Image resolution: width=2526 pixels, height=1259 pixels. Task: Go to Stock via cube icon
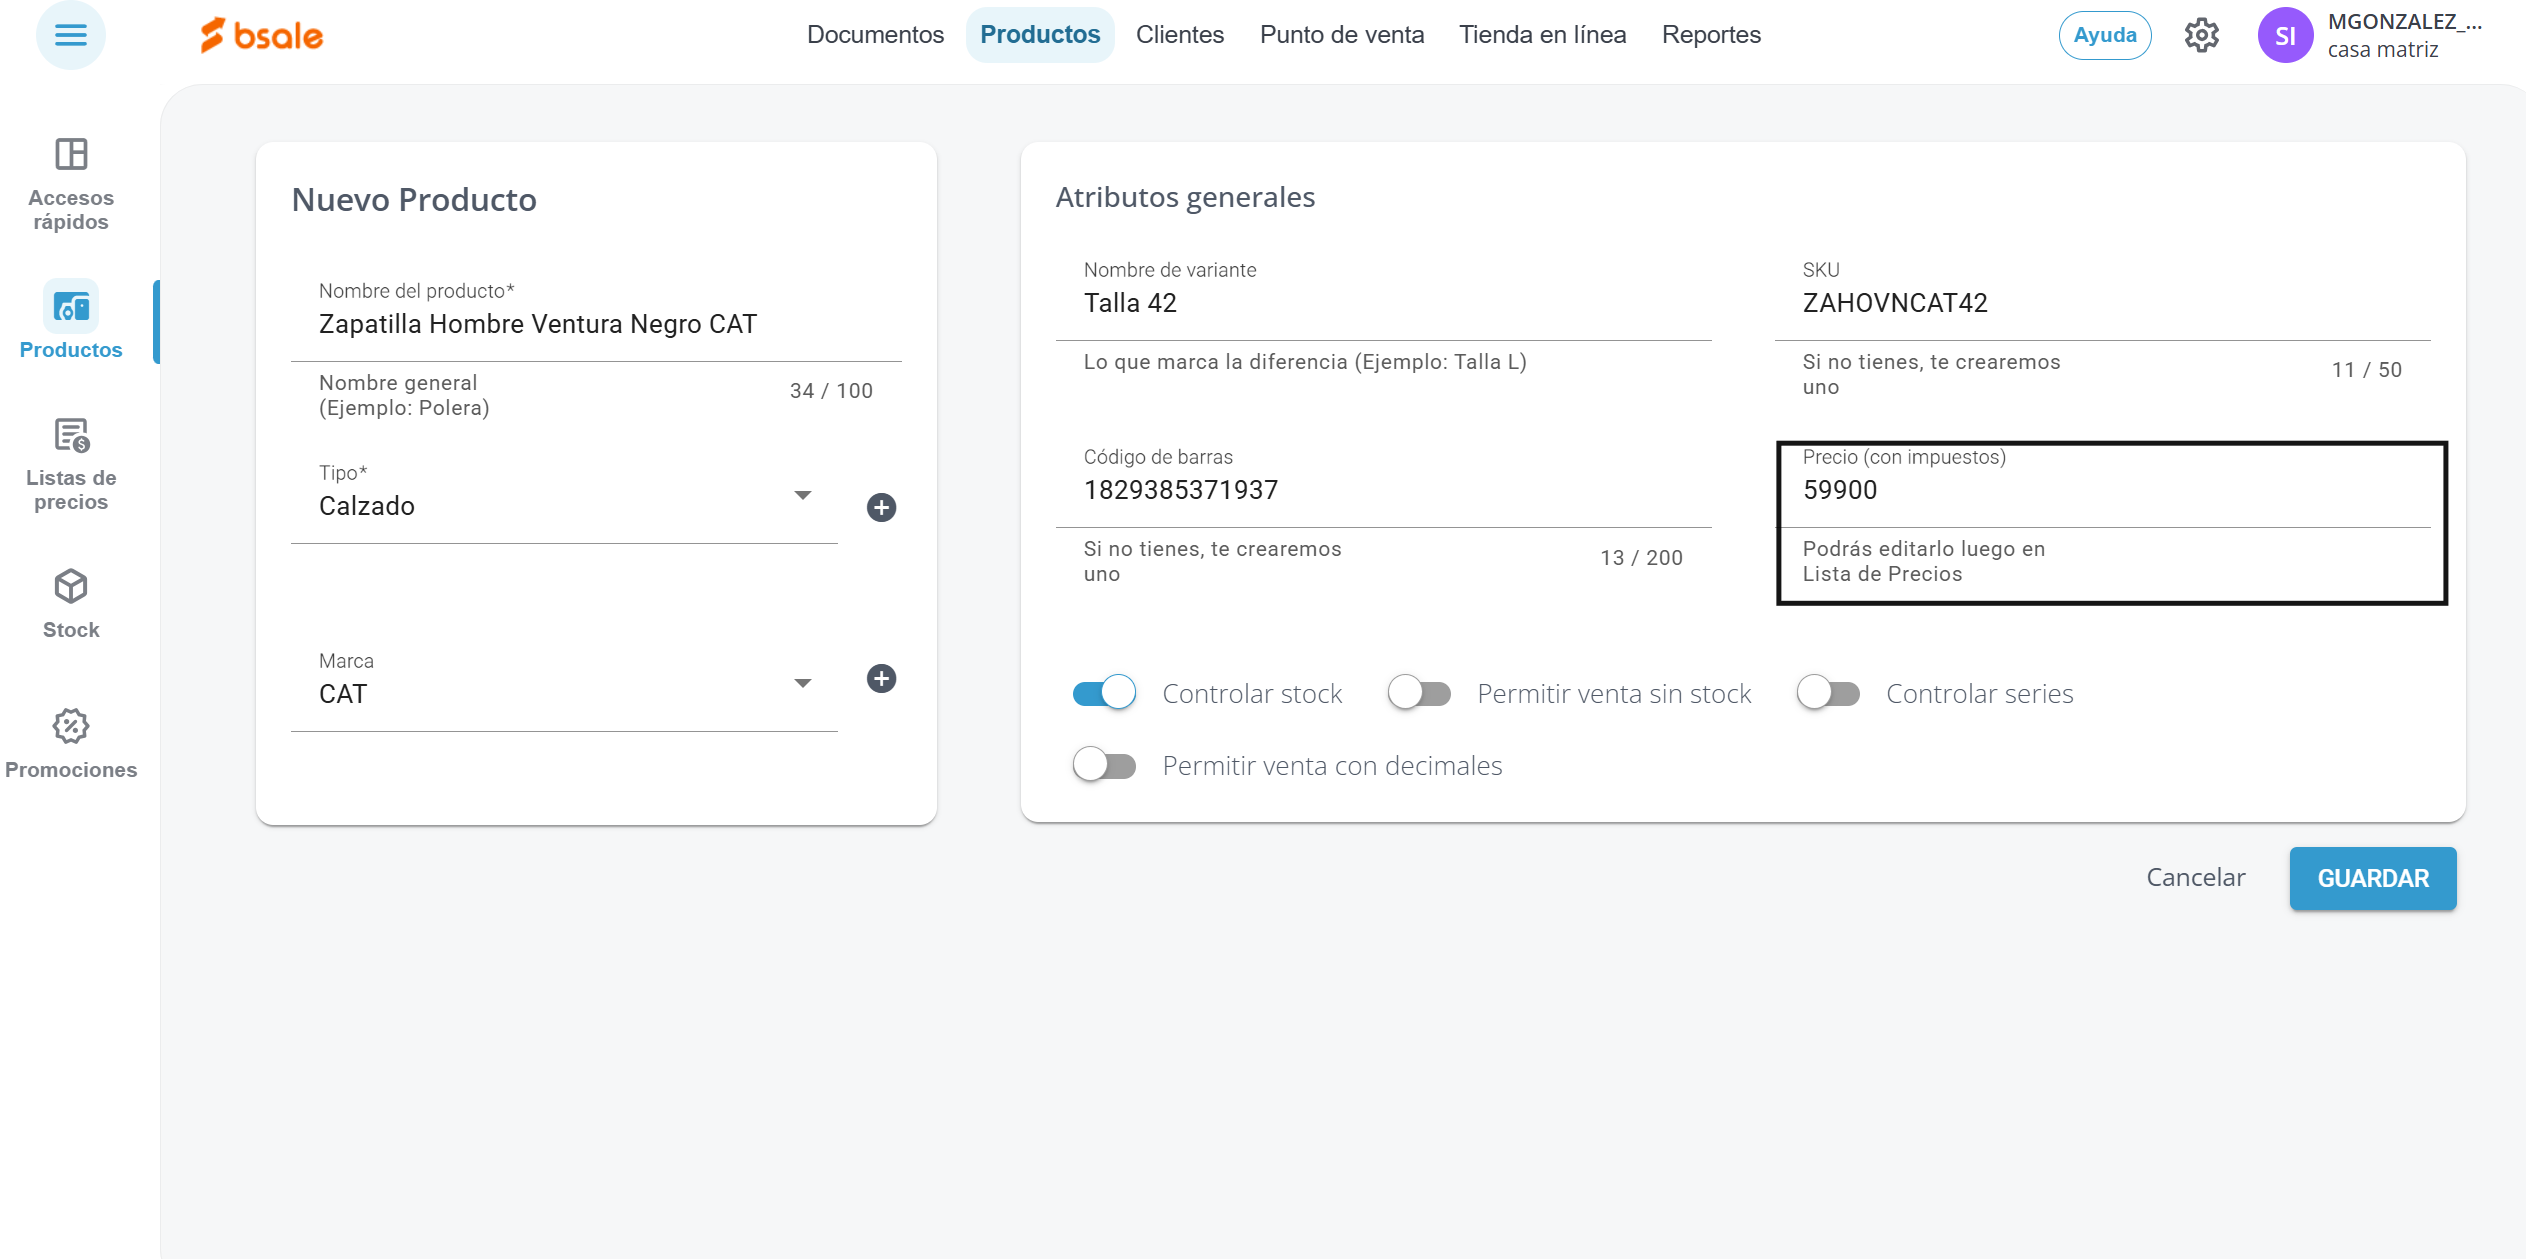pos(71,587)
